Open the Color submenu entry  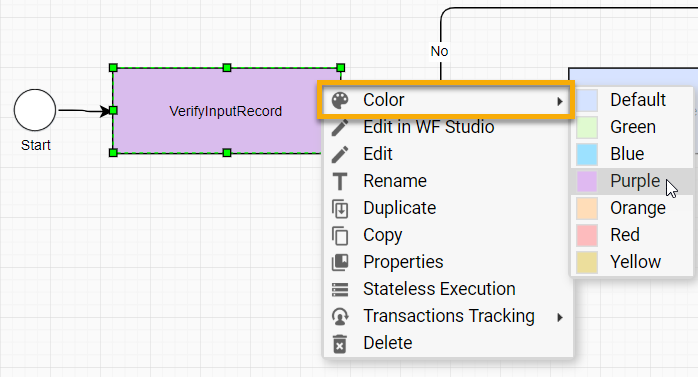(x=446, y=100)
